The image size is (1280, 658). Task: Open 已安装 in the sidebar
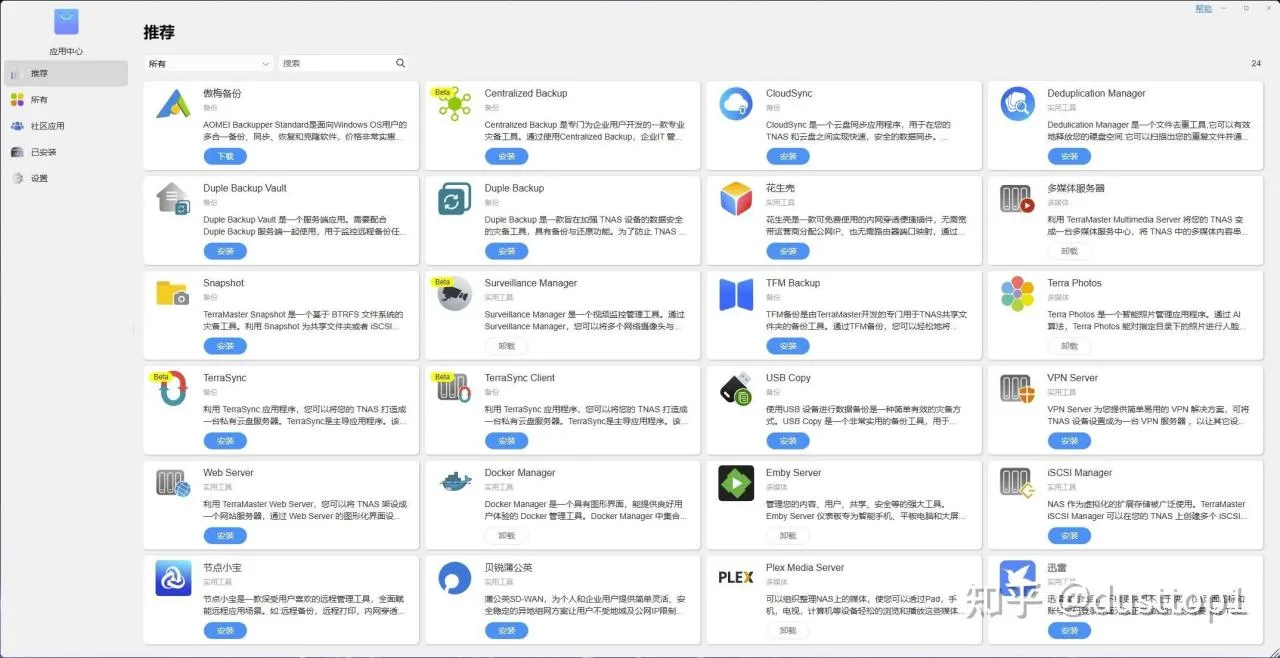[44, 152]
